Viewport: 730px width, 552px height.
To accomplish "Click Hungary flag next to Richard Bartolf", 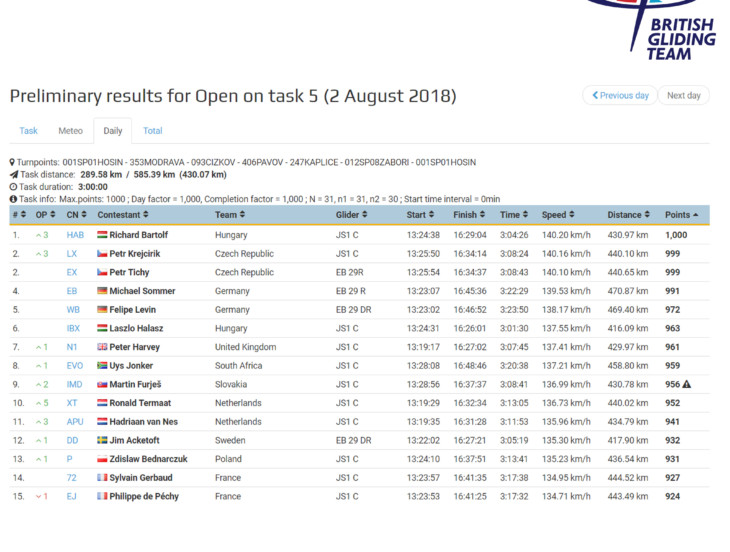I will click(102, 235).
